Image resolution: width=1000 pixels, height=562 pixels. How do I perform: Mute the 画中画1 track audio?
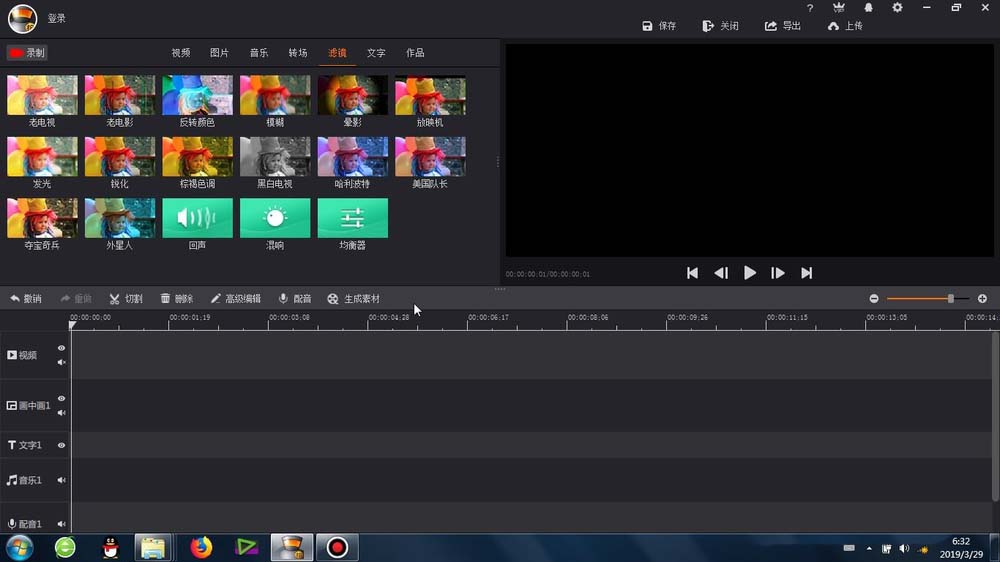(x=61, y=413)
